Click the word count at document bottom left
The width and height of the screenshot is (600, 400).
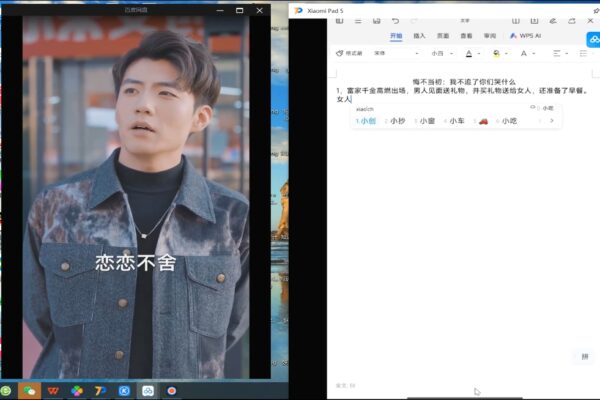[x=346, y=385]
